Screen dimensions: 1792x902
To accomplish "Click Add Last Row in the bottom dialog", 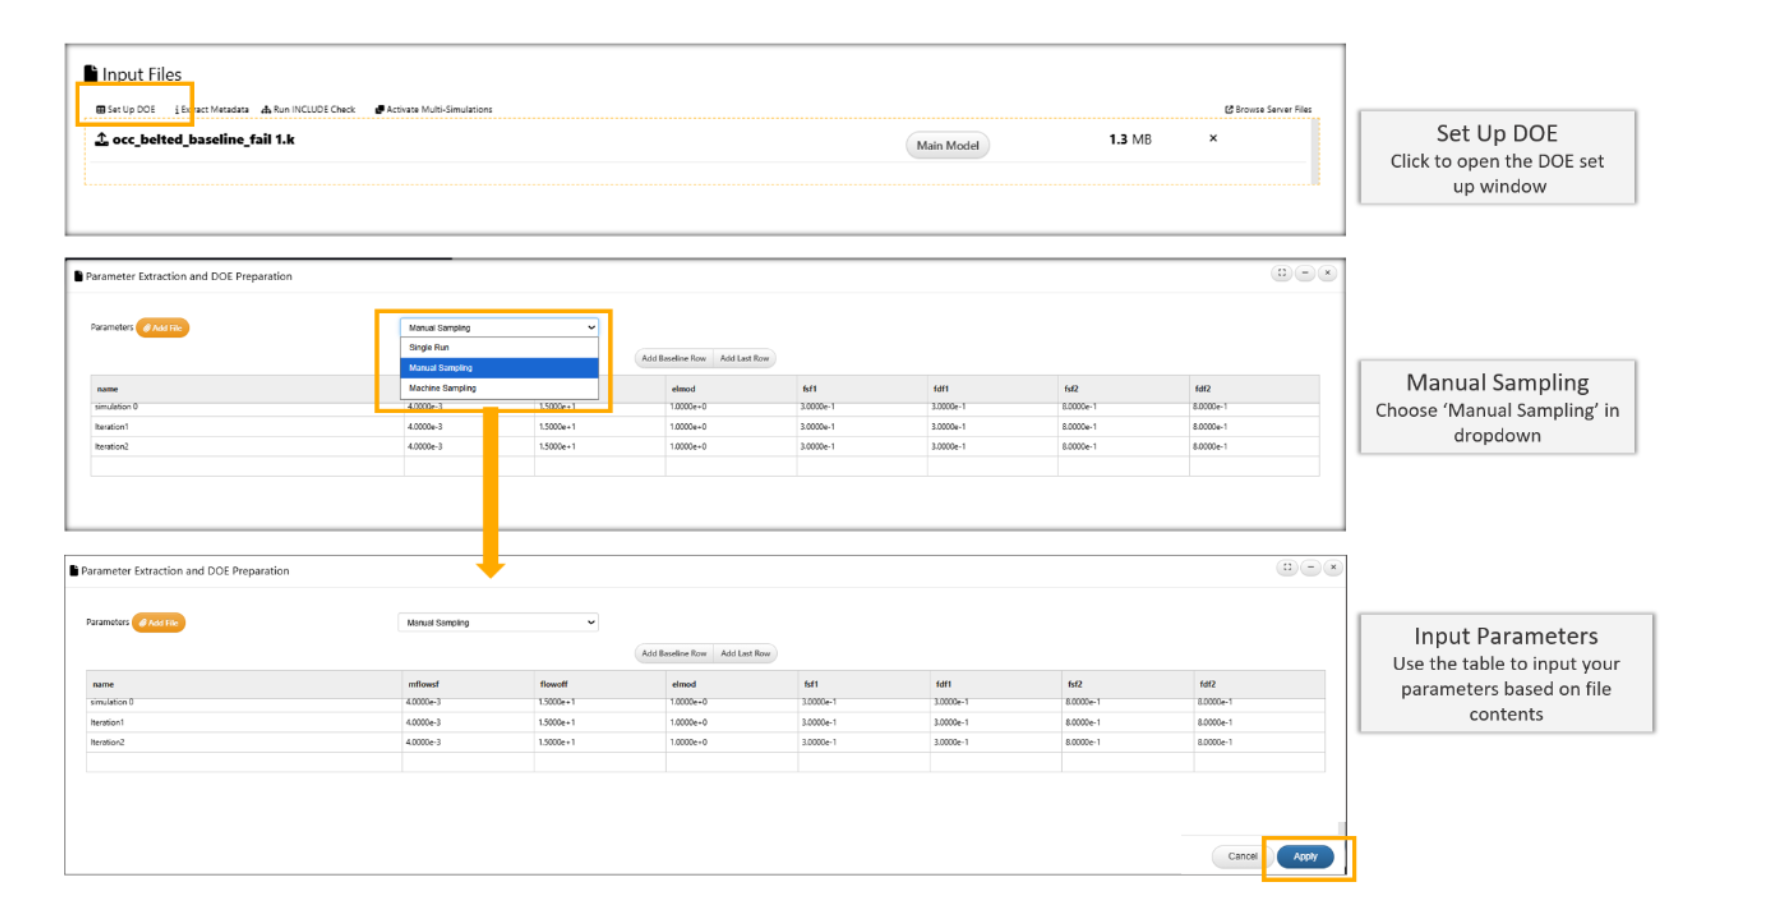I will (745, 654).
